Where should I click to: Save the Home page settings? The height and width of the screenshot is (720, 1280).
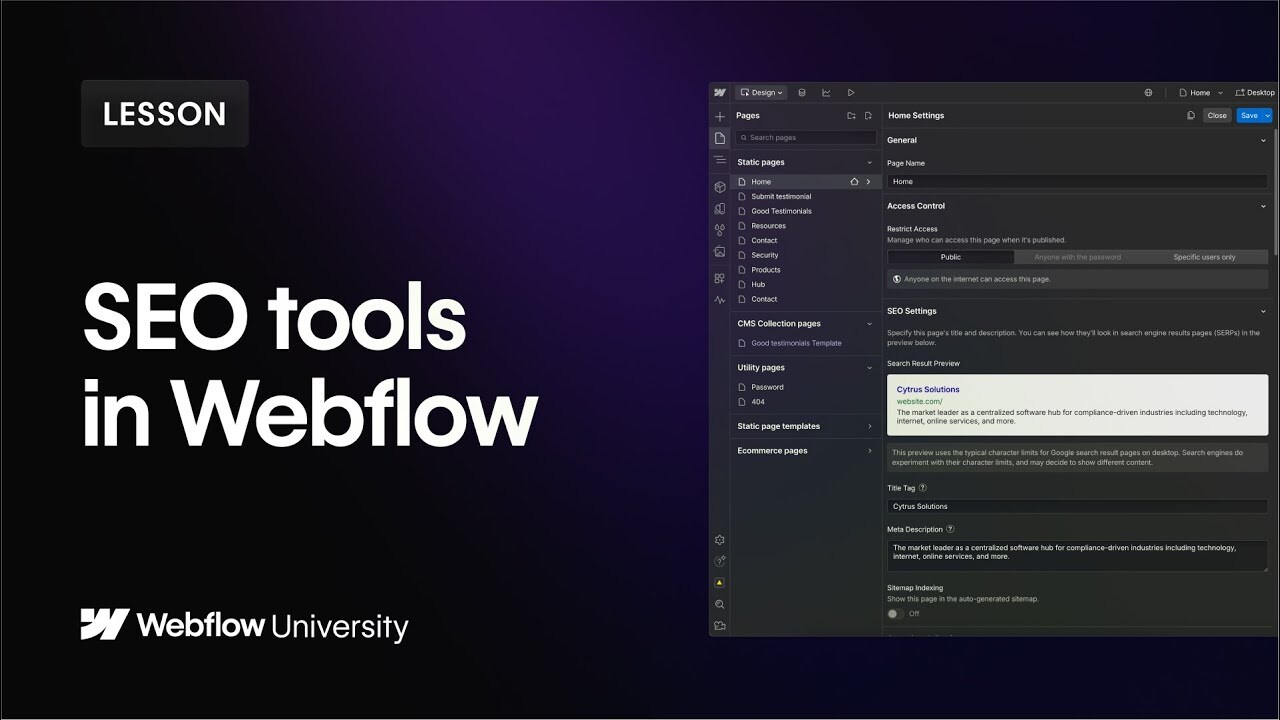click(x=1251, y=115)
